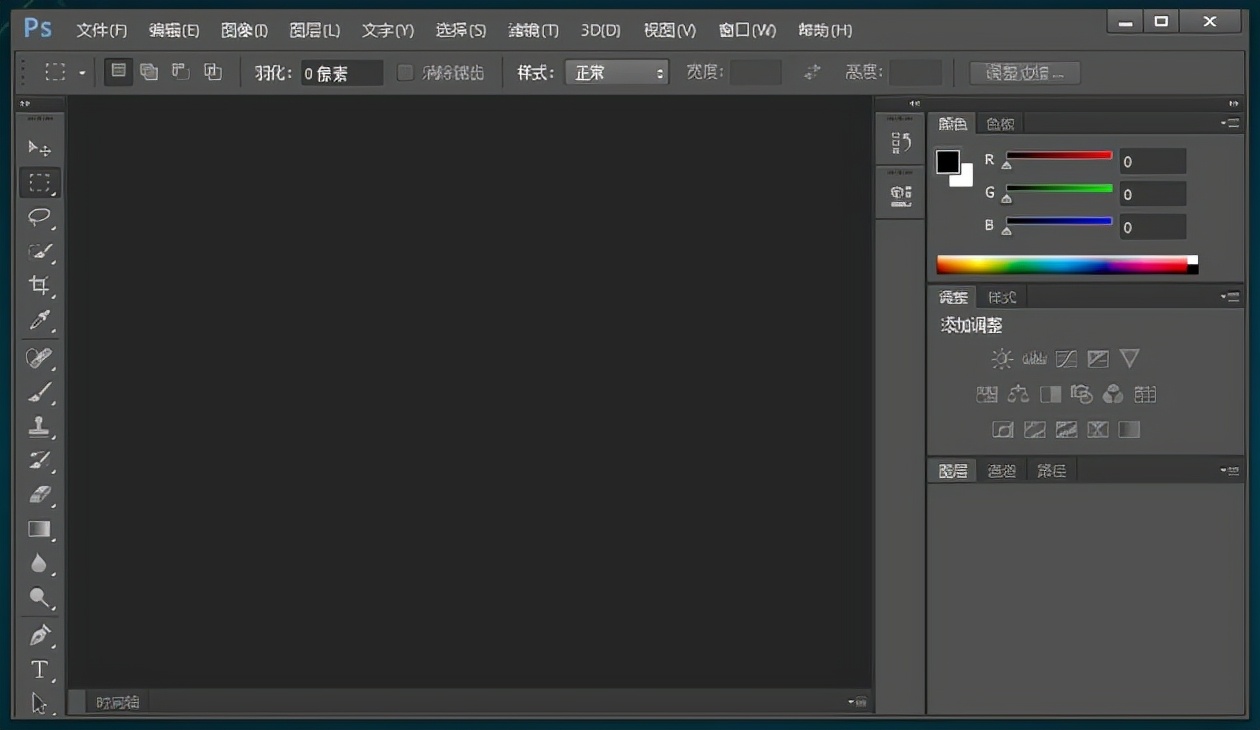The width and height of the screenshot is (1260, 730).
Task: Select the Eraser tool
Action: point(39,494)
